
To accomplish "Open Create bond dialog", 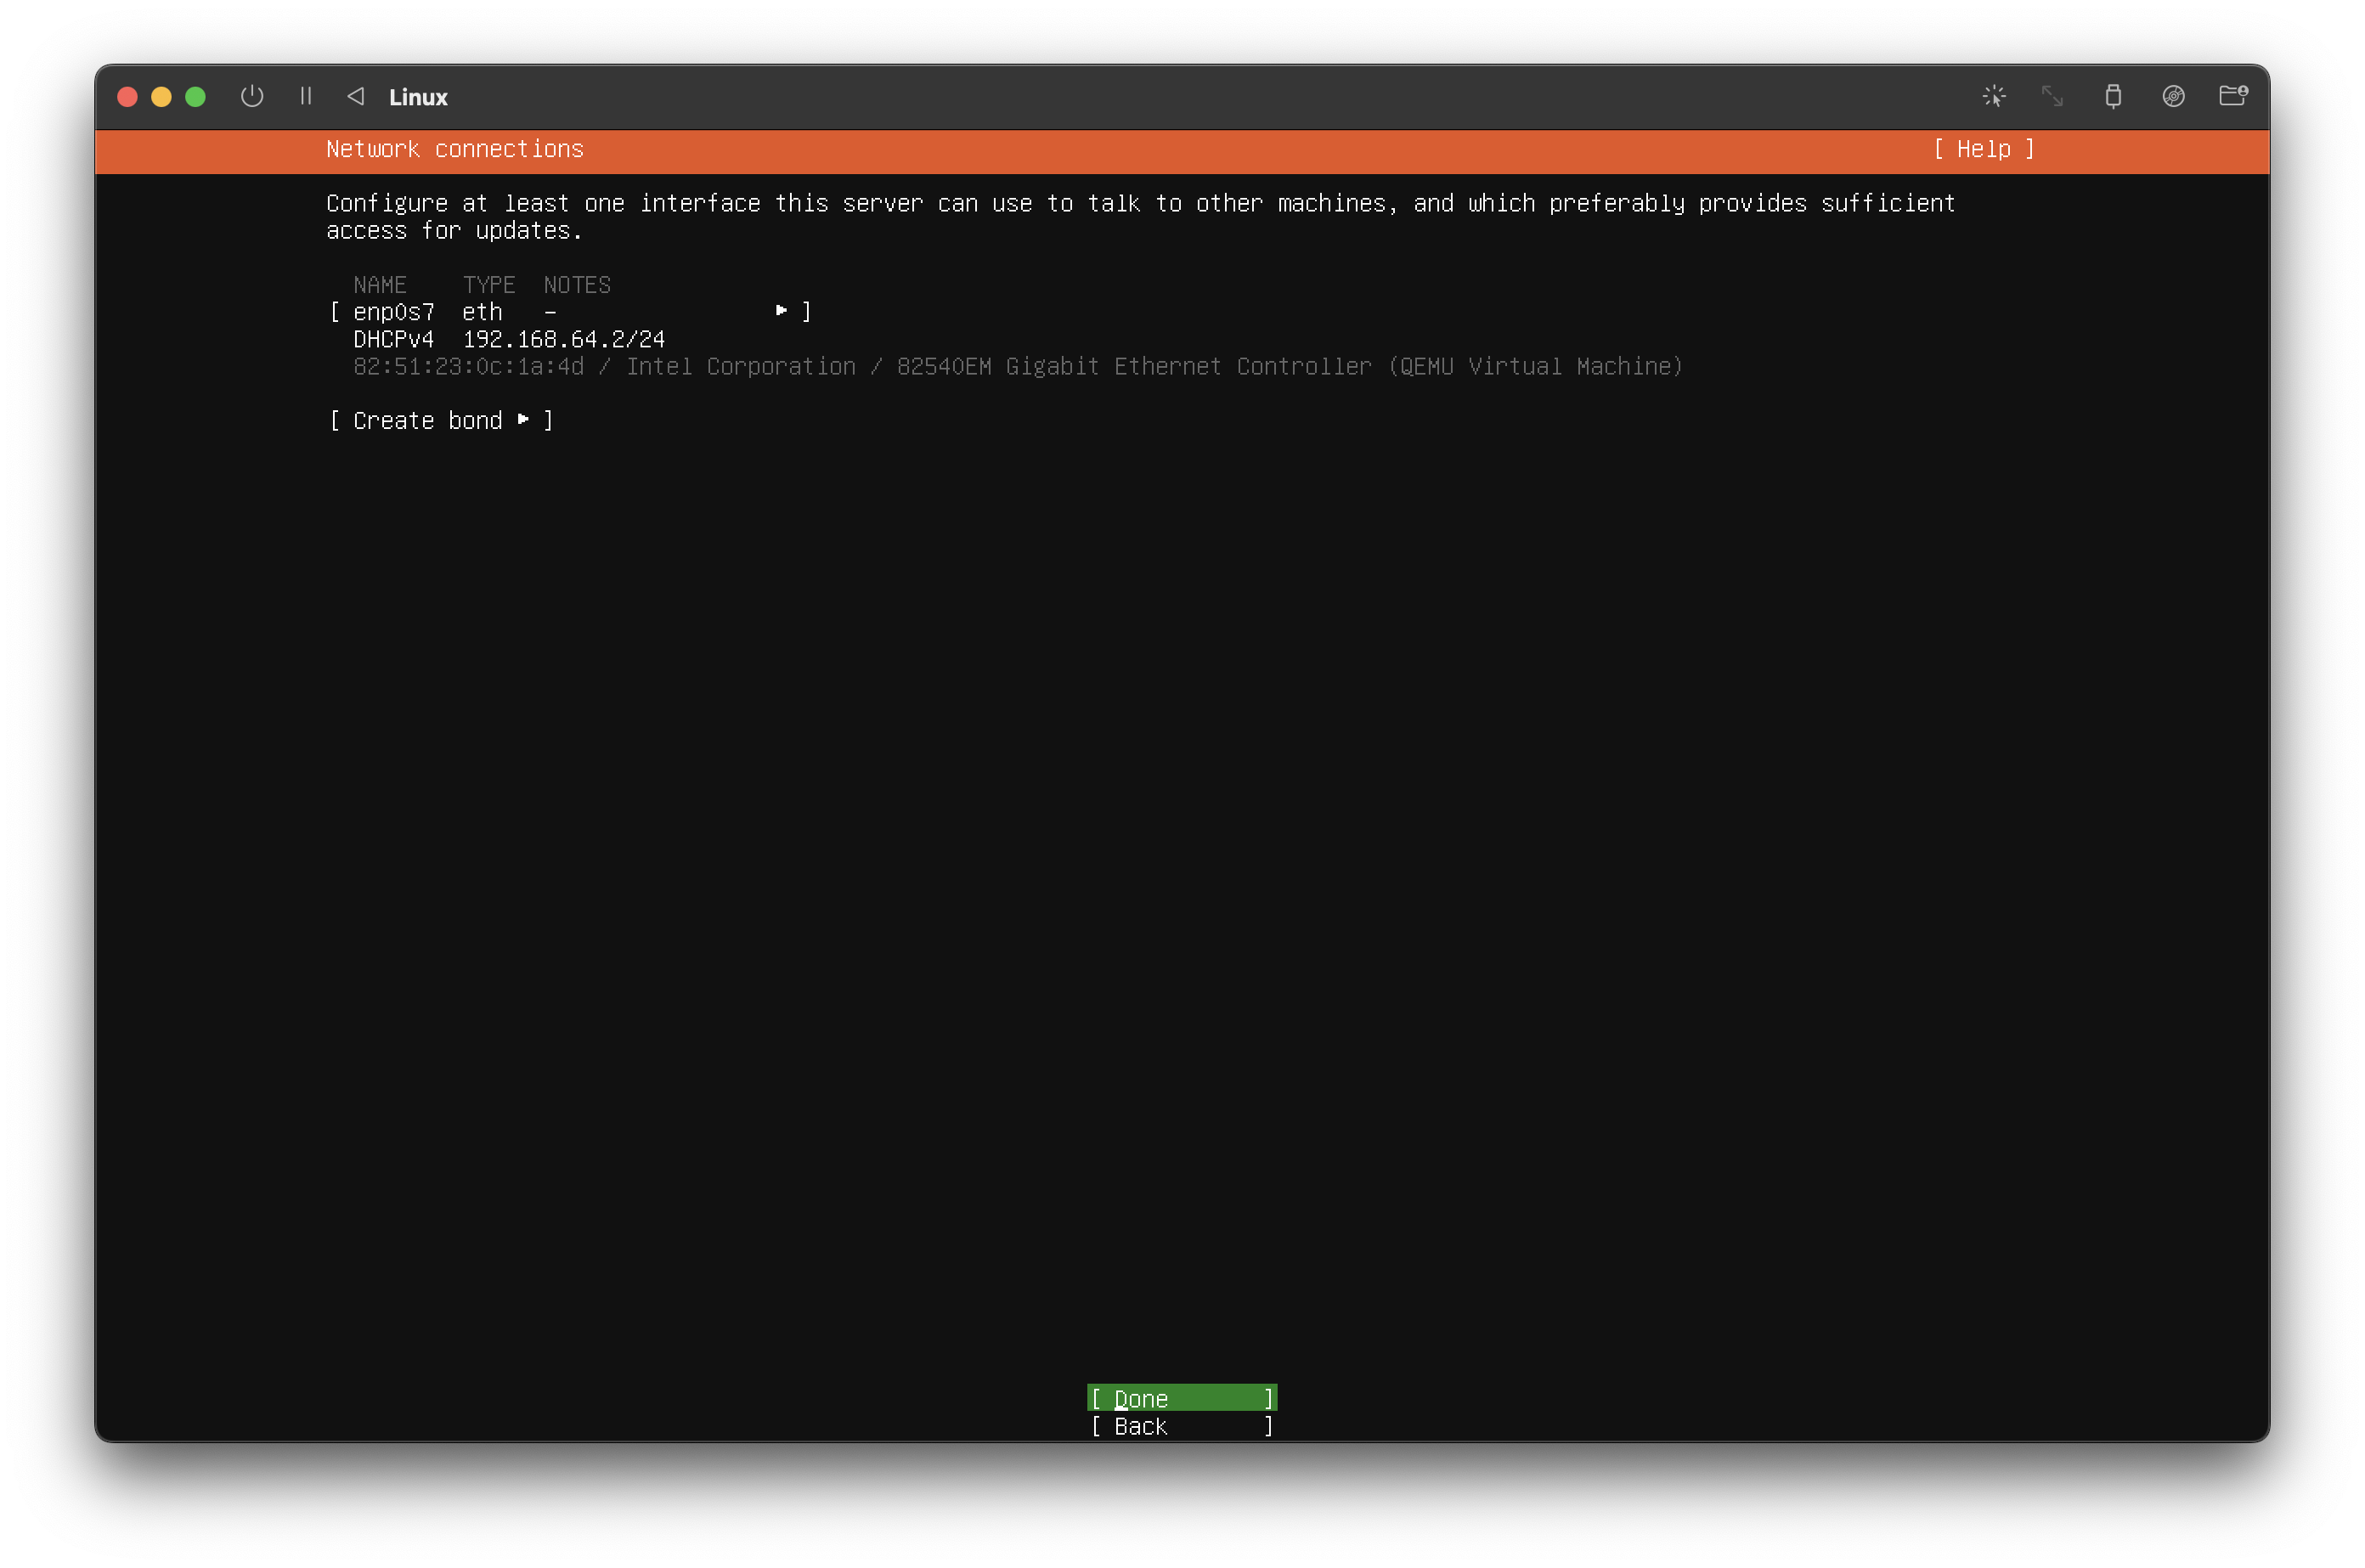I will point(441,421).
